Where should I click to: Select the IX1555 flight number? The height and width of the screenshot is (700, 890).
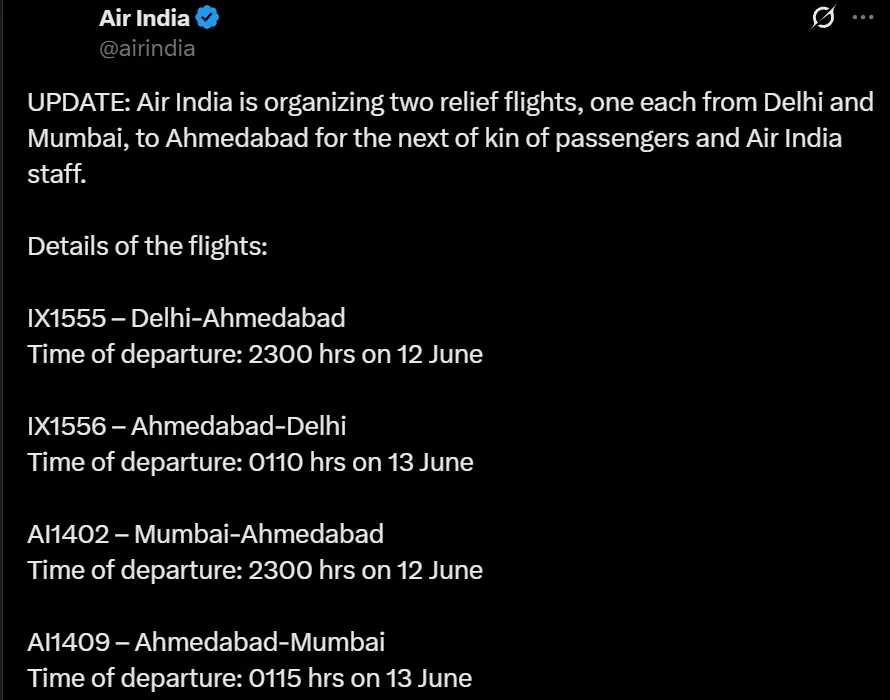(66, 318)
